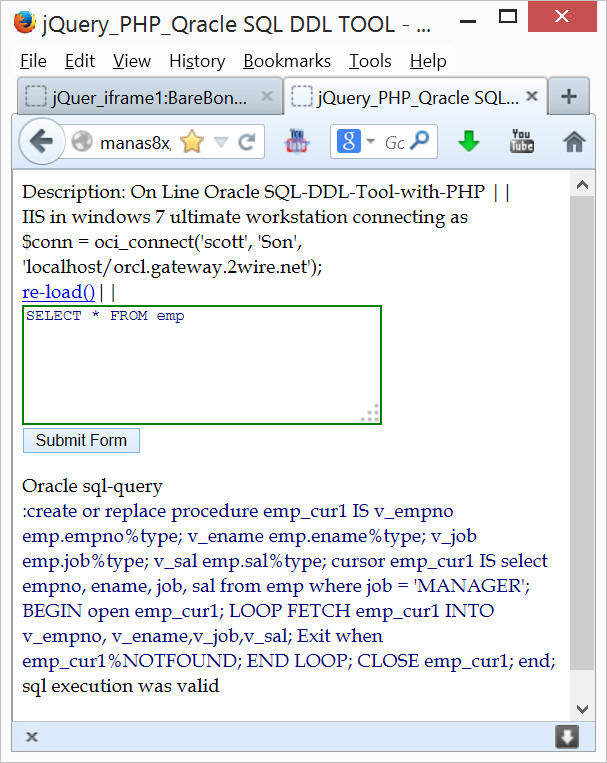This screenshot has height=763, width=607.
Task: Click the browser back arrow button
Action: click(41, 142)
